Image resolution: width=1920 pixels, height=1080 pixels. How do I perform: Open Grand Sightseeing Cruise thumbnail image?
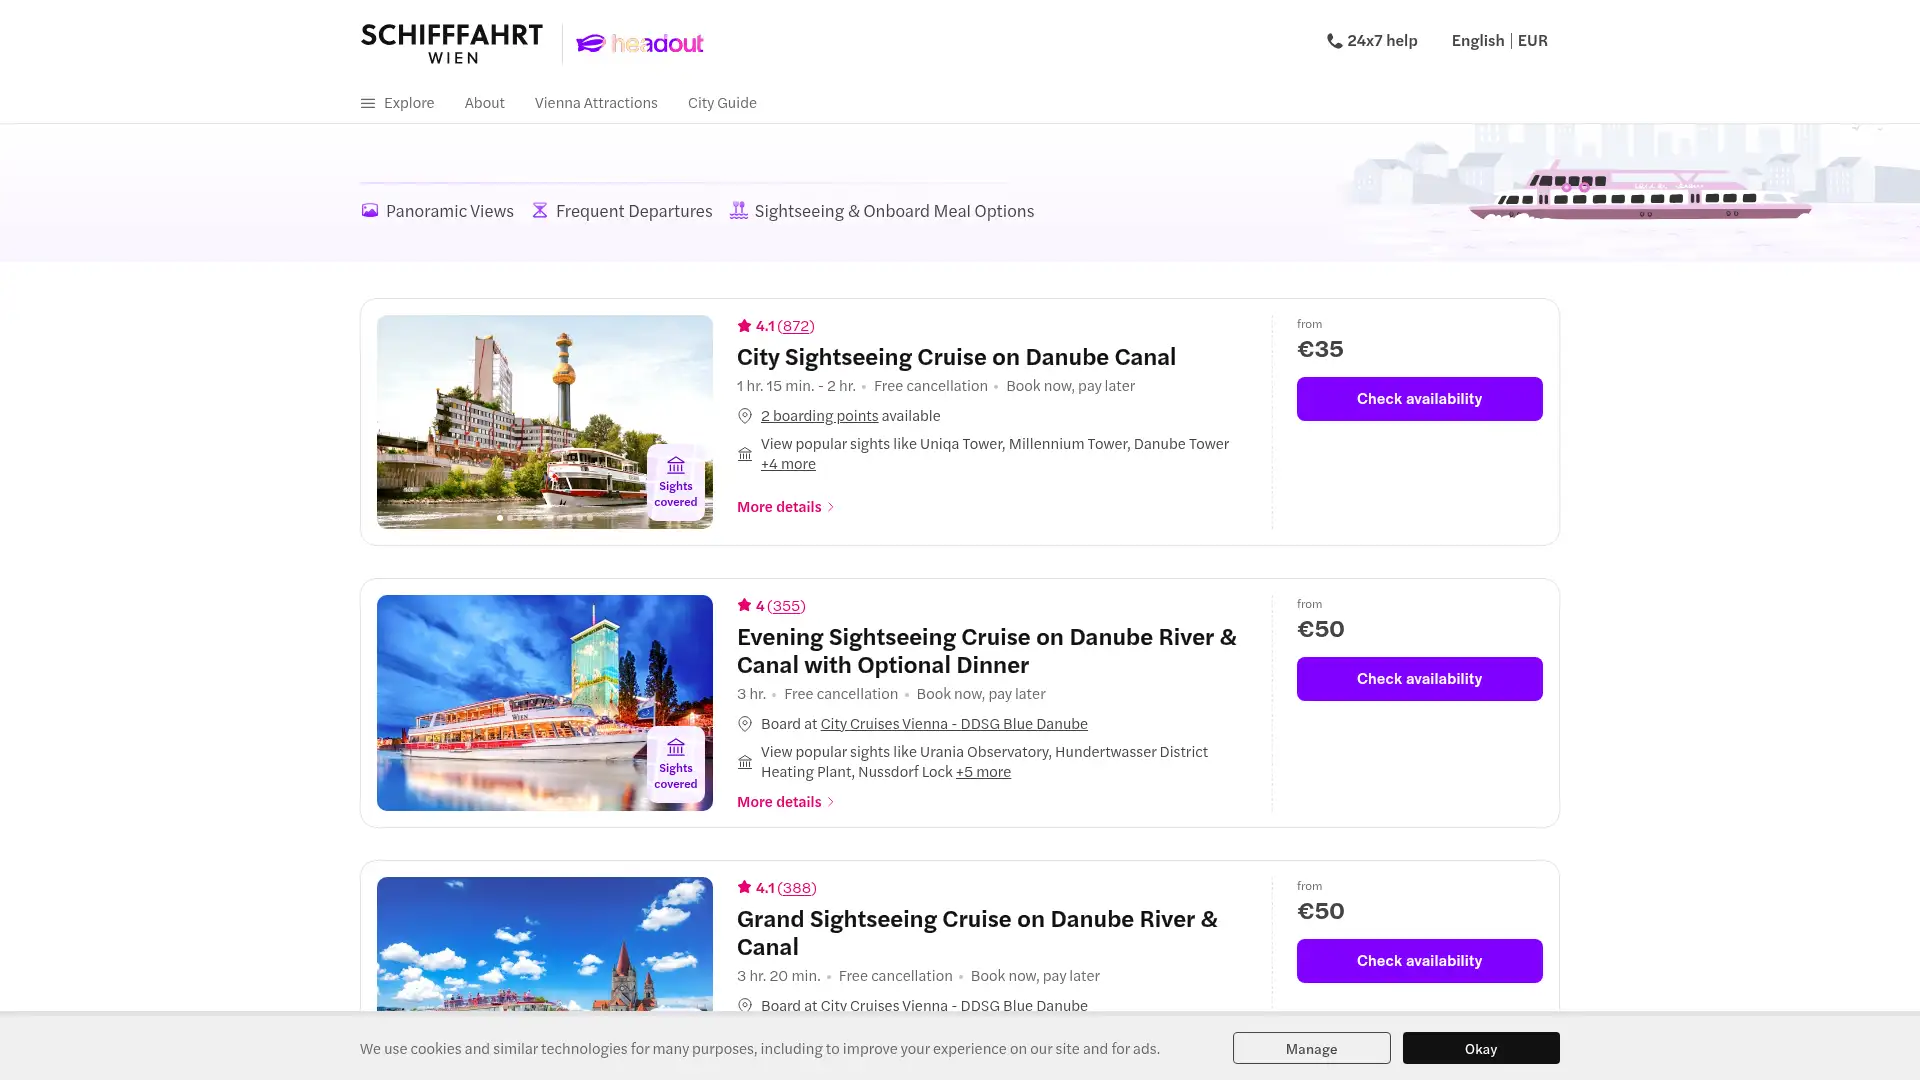(x=544, y=945)
